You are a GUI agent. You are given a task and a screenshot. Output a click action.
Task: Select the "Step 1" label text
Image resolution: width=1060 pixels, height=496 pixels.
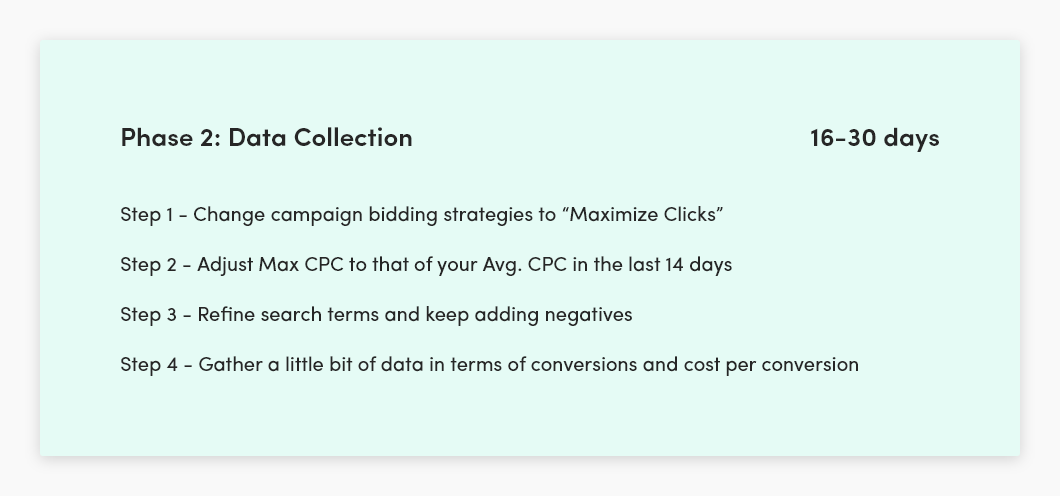coord(147,214)
